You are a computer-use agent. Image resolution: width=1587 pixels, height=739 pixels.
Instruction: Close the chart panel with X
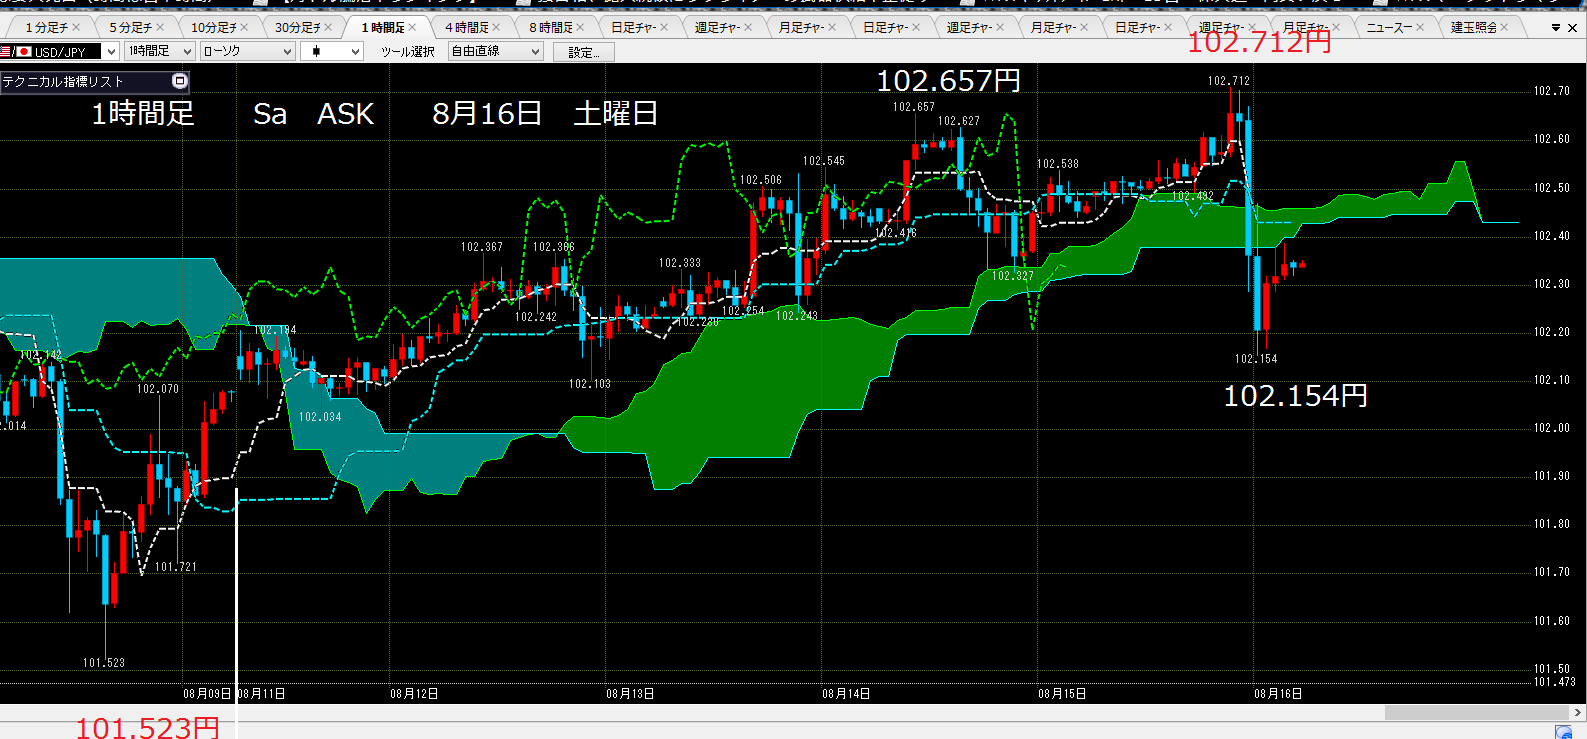click(1572, 28)
